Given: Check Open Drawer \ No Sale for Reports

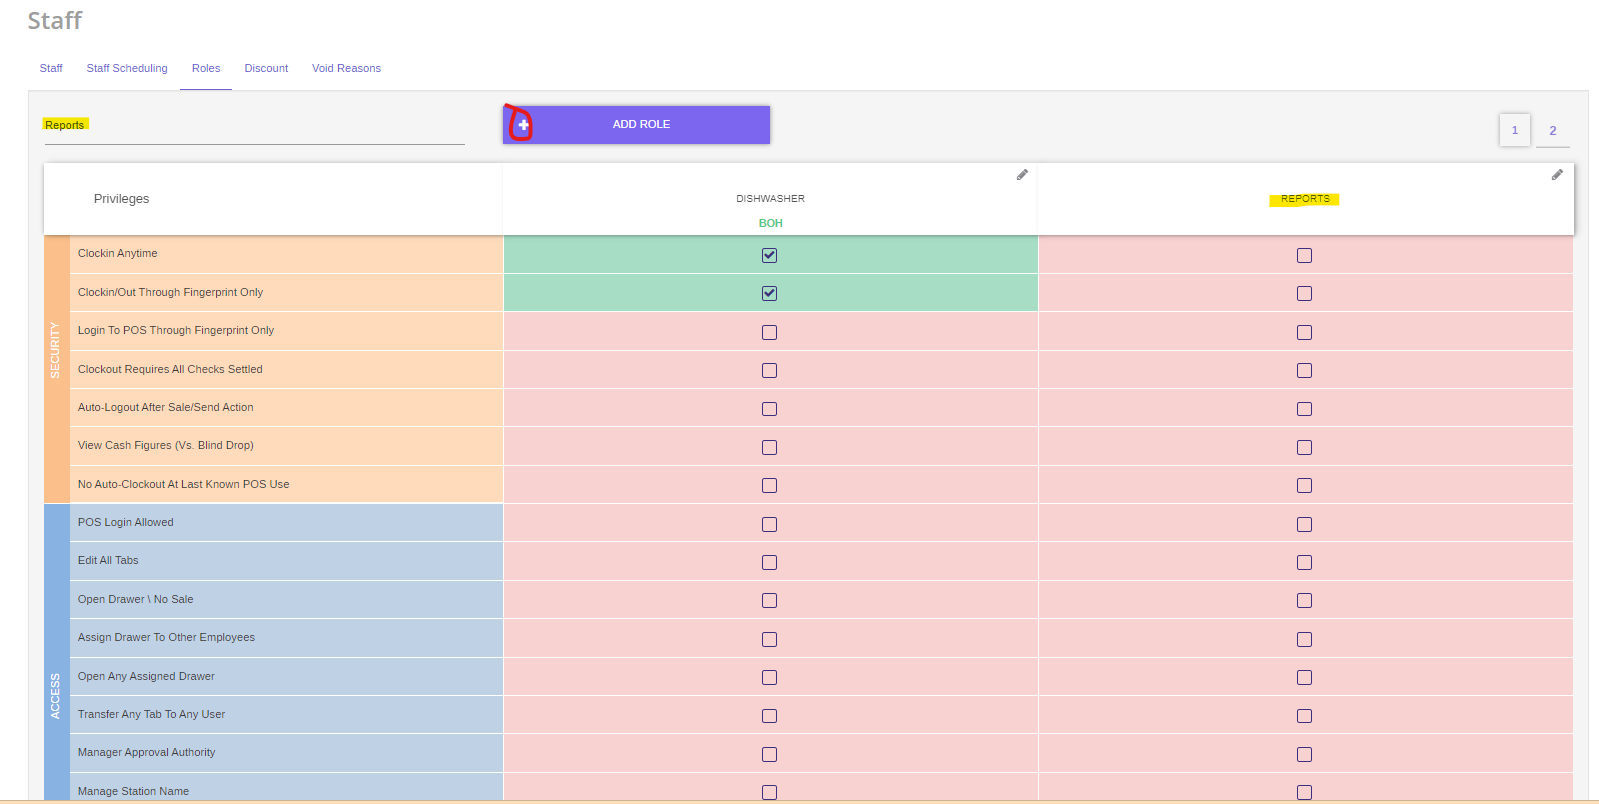Looking at the screenshot, I should coord(1304,600).
